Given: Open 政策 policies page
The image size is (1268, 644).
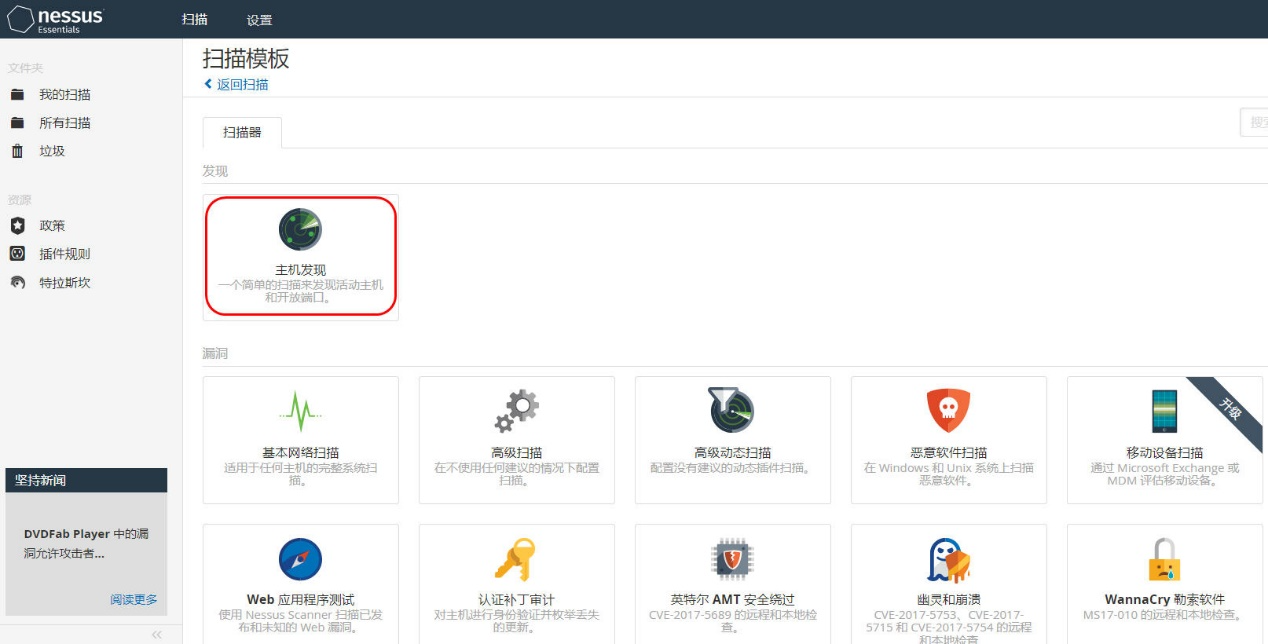Looking at the screenshot, I should pos(52,226).
